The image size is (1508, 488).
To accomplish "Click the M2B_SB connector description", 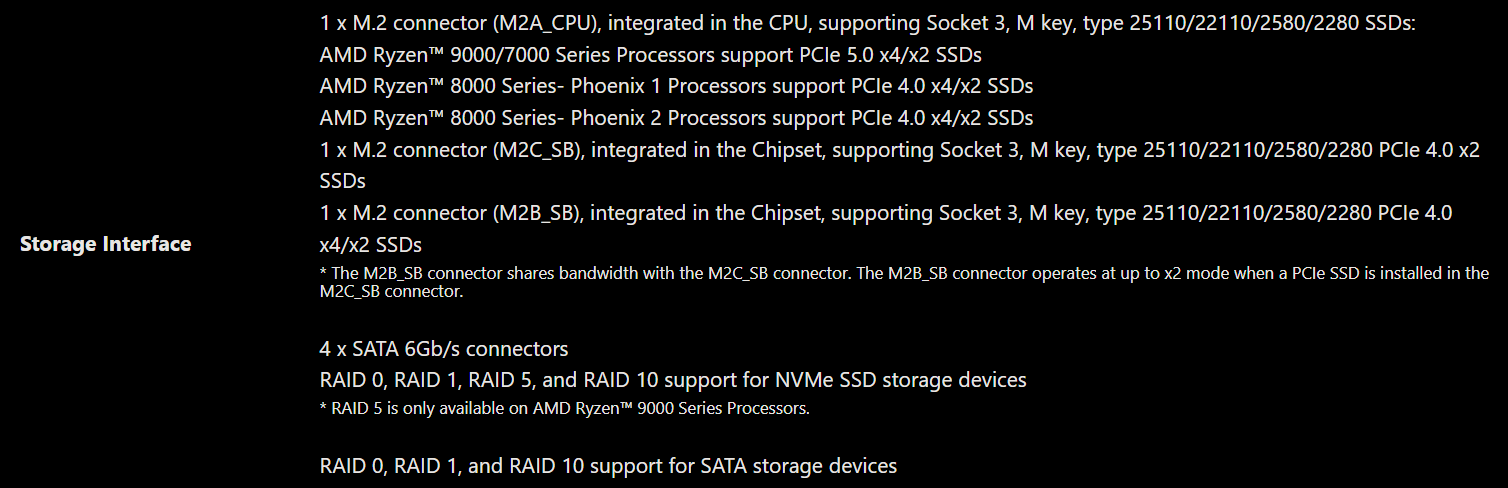I will [886, 229].
